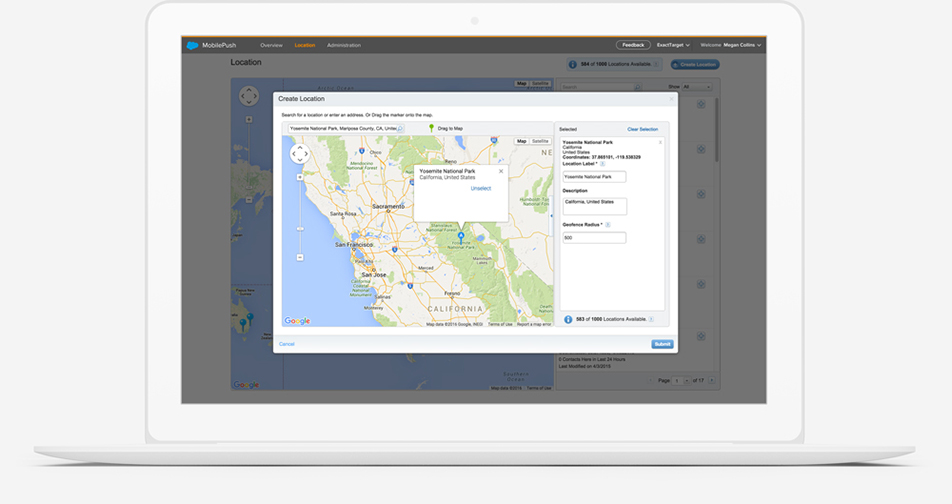Open the Show filter dropdown
The image size is (952, 504).
[697, 87]
